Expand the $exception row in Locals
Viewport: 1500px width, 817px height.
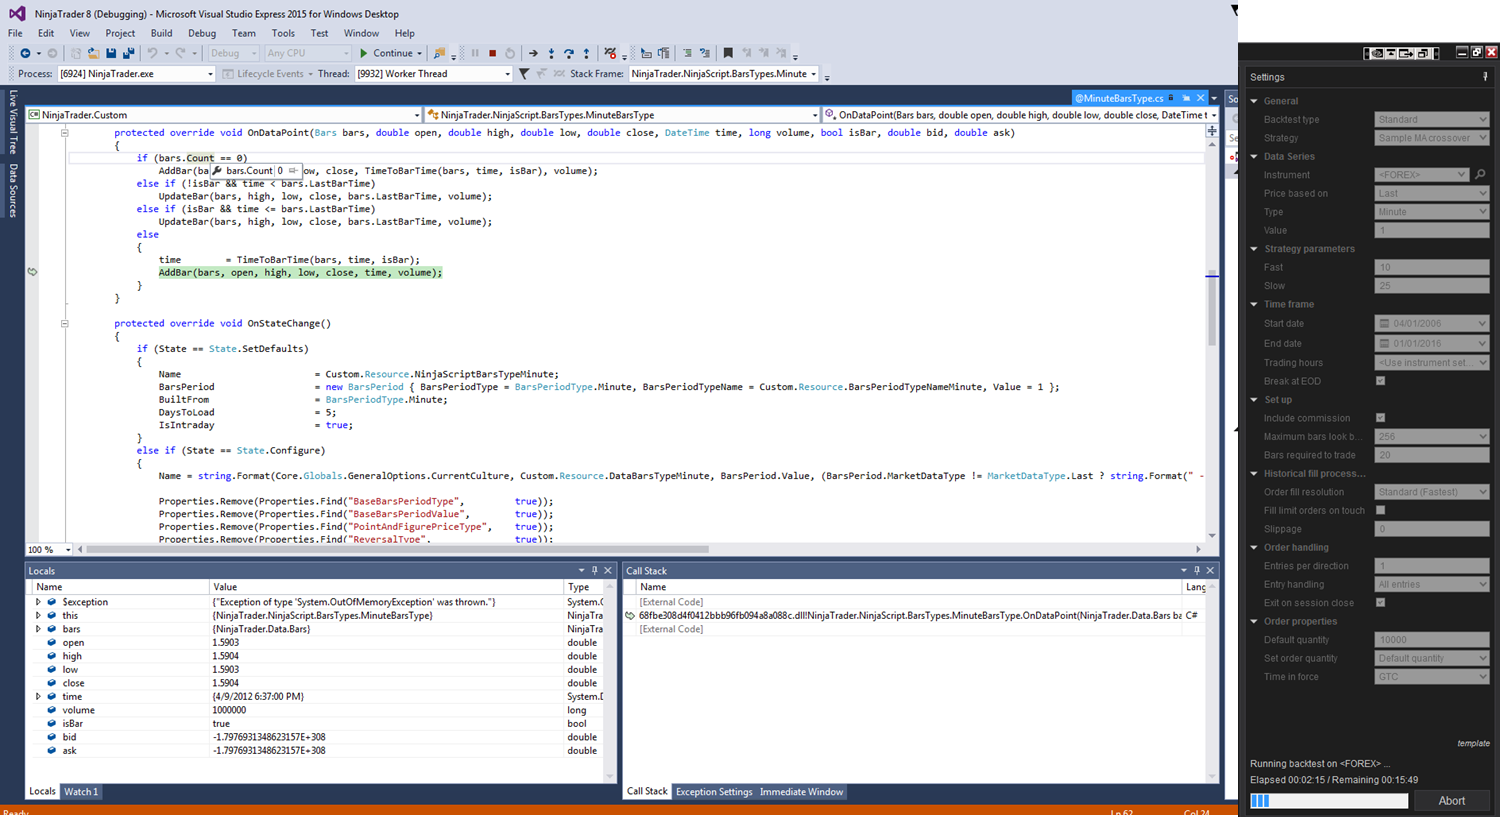38,602
